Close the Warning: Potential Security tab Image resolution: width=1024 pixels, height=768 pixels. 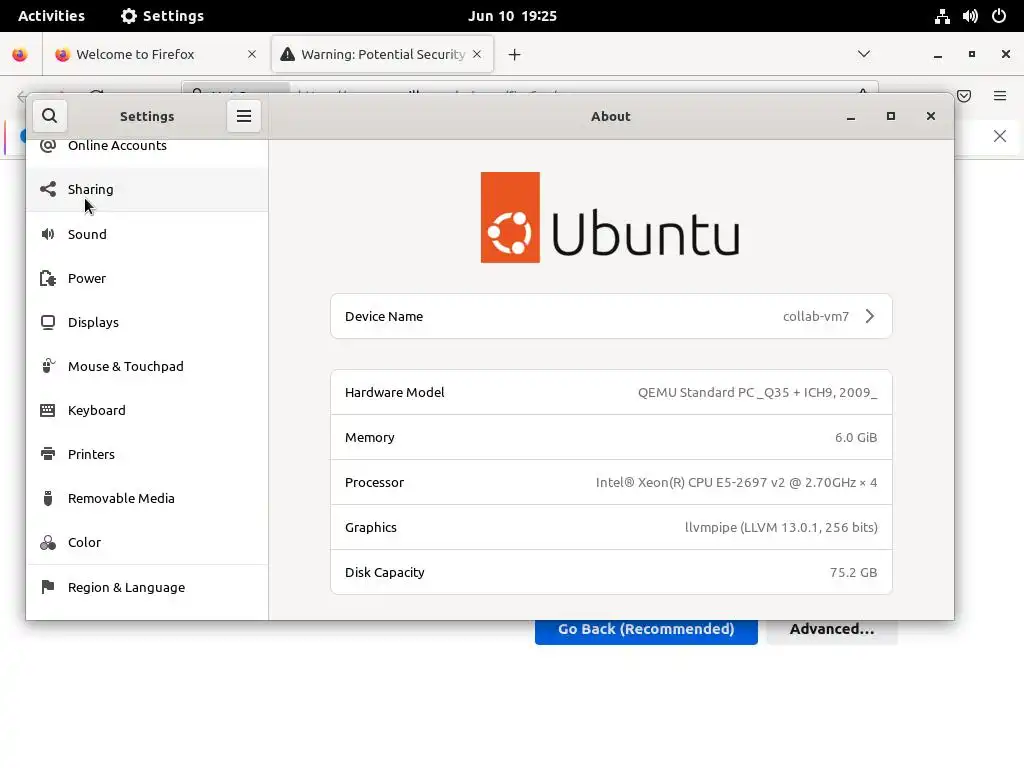477,54
